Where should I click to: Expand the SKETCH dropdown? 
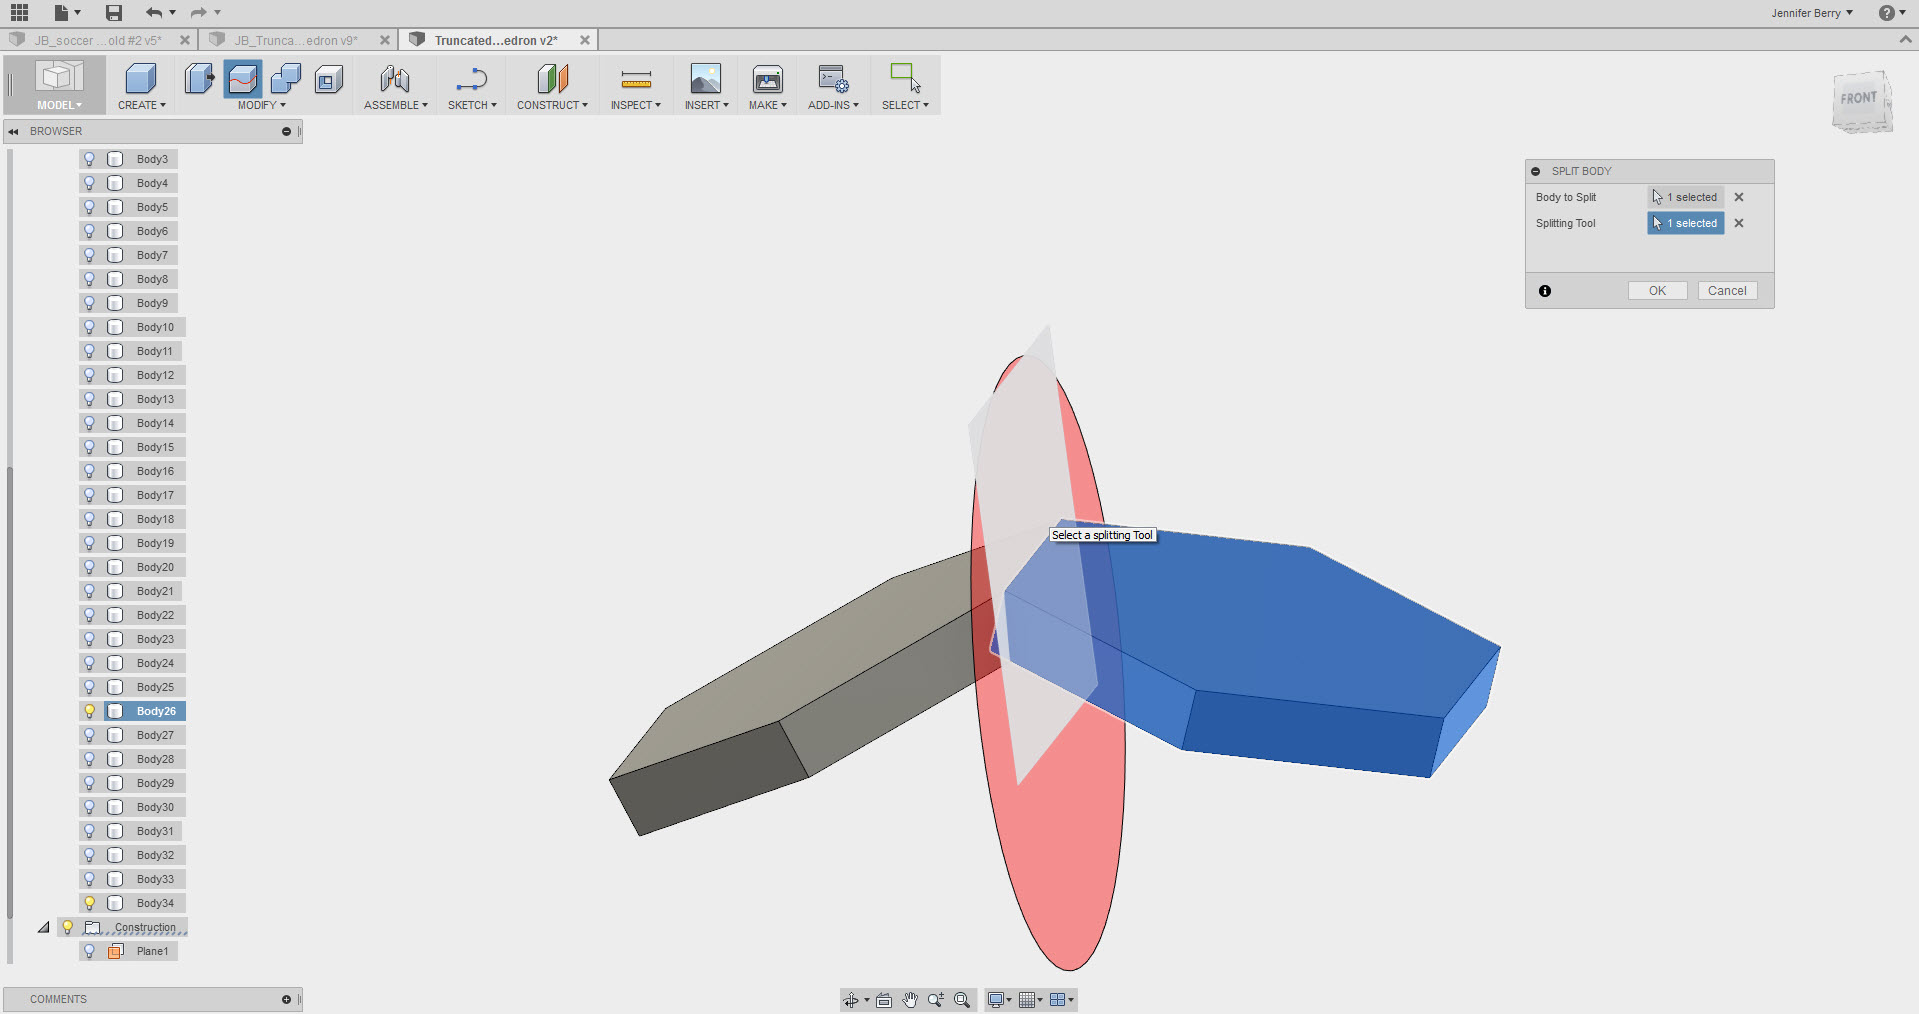[471, 103]
